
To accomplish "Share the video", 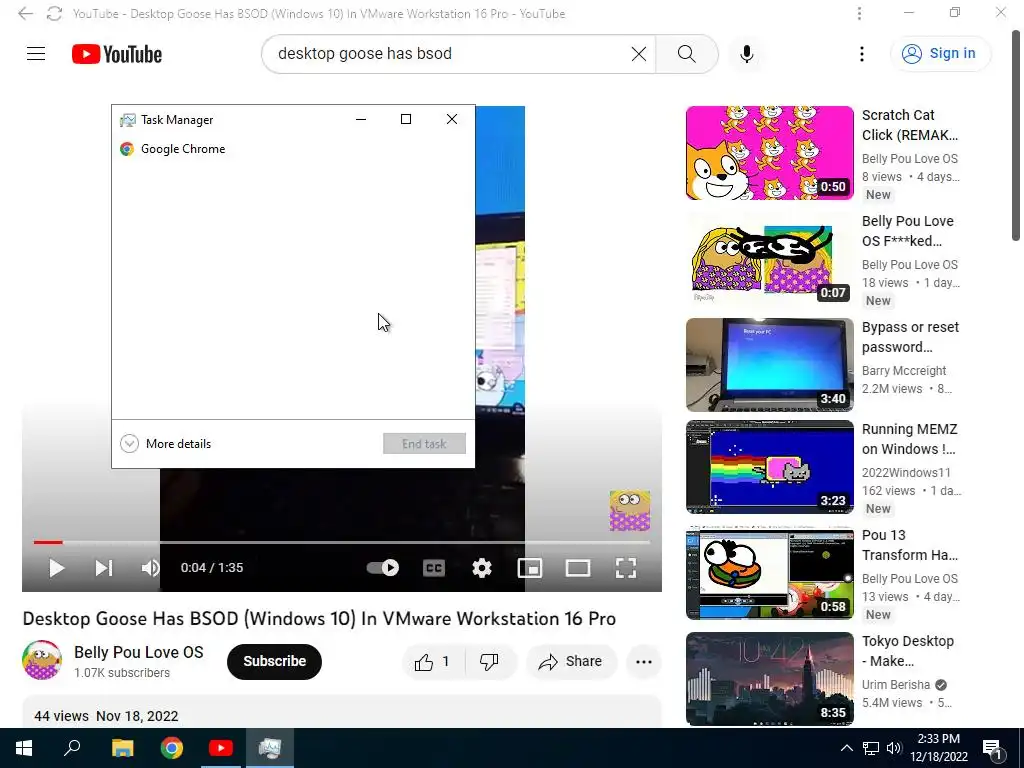I will [570, 662].
